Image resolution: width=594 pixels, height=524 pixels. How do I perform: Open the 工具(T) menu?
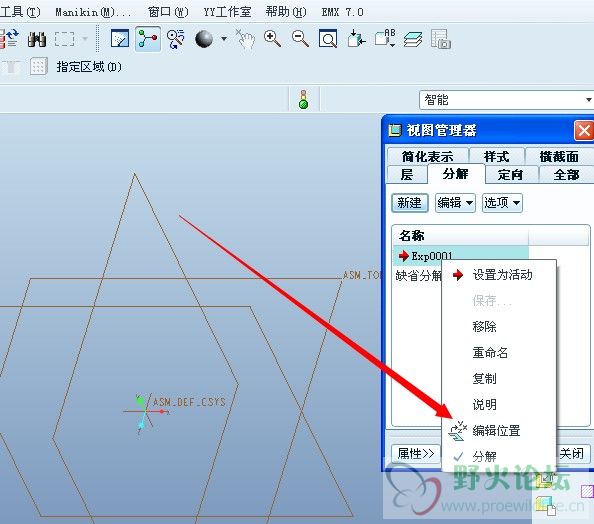click(x=20, y=12)
